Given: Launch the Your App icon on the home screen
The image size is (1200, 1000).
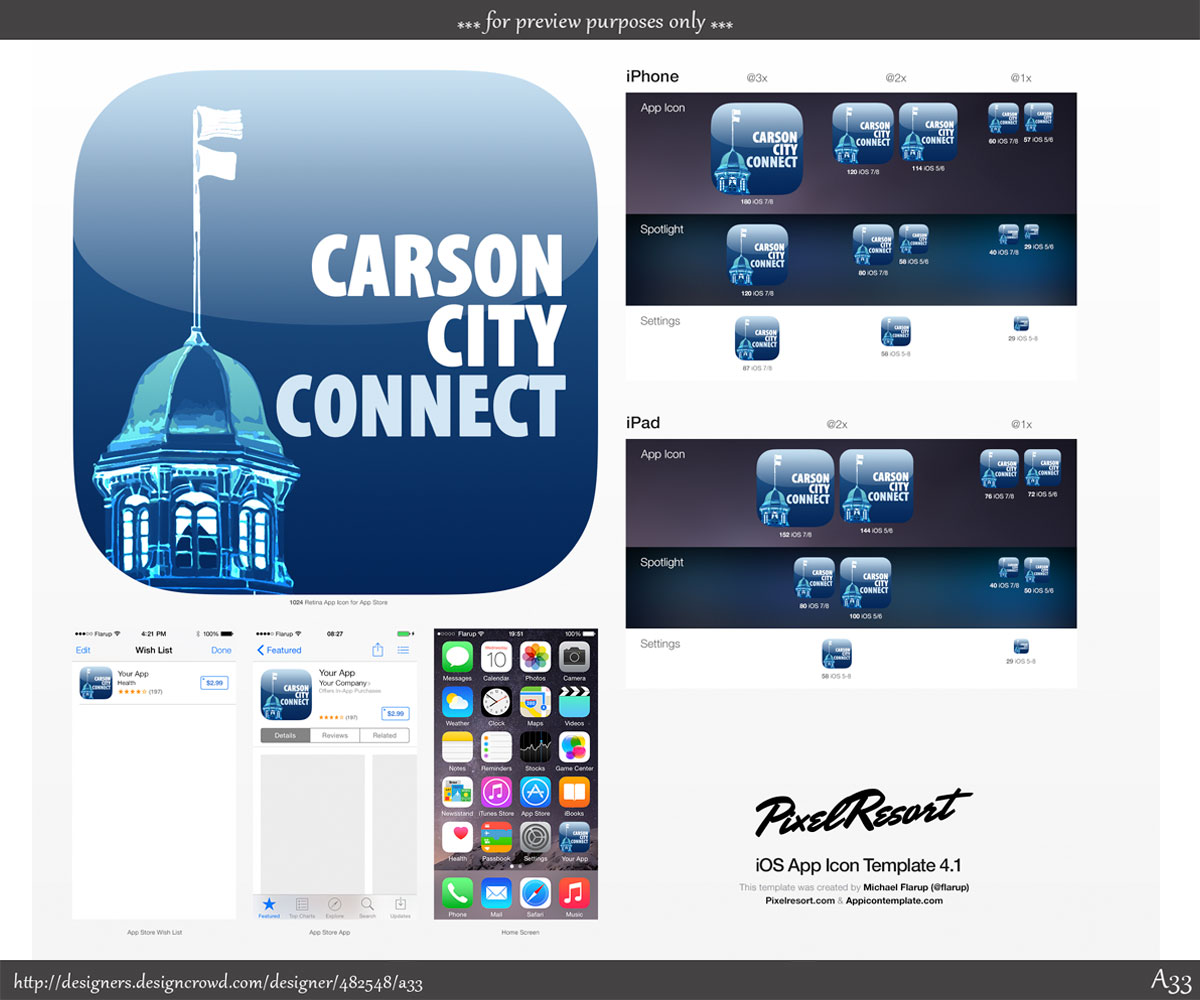Looking at the screenshot, I should 574,837.
